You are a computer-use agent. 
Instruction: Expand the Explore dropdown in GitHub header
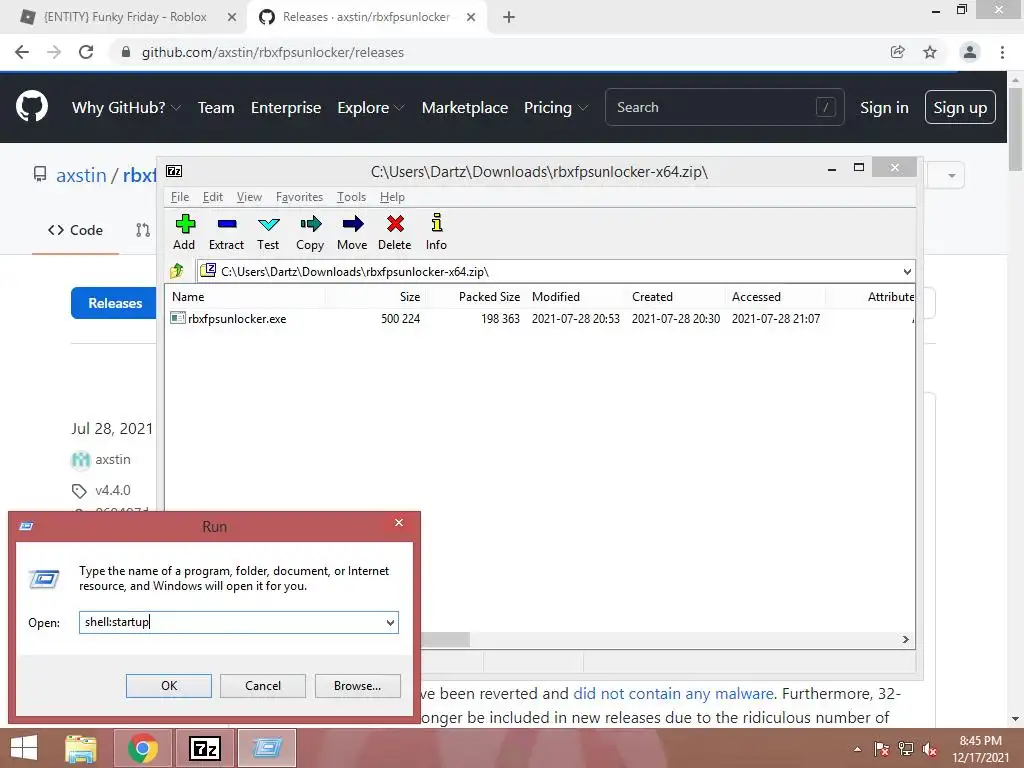tap(371, 108)
